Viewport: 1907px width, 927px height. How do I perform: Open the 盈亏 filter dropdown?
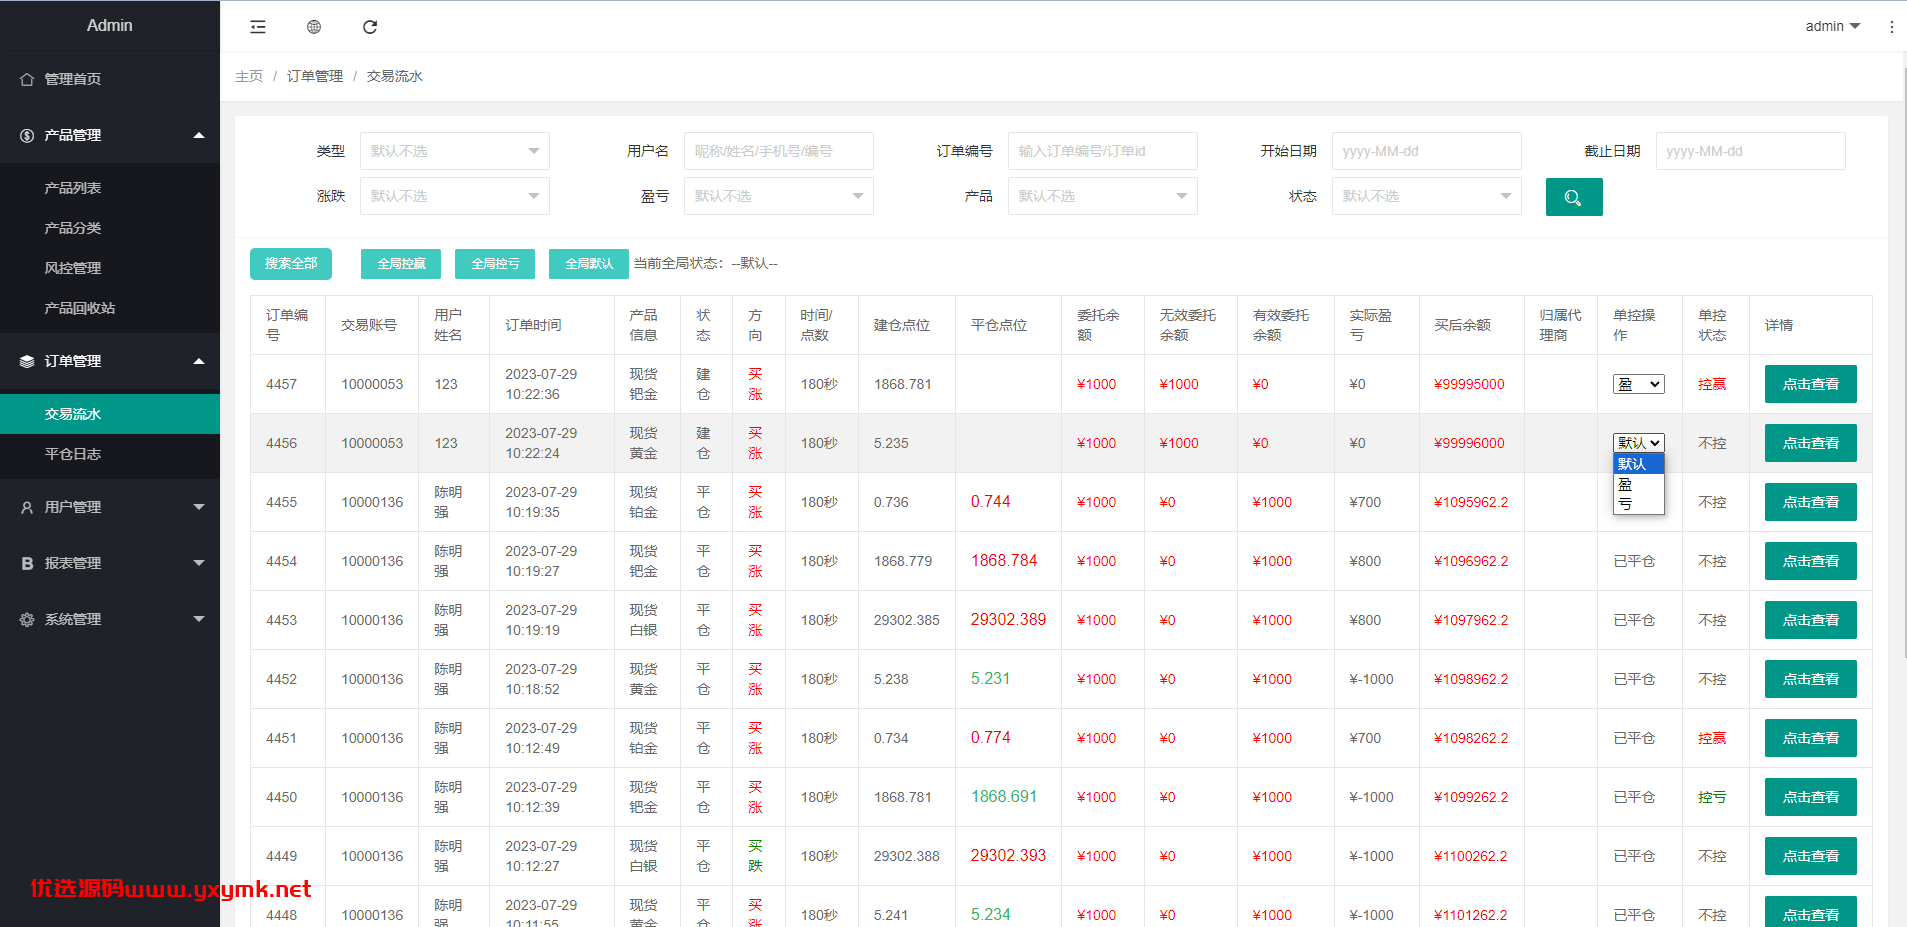click(779, 196)
